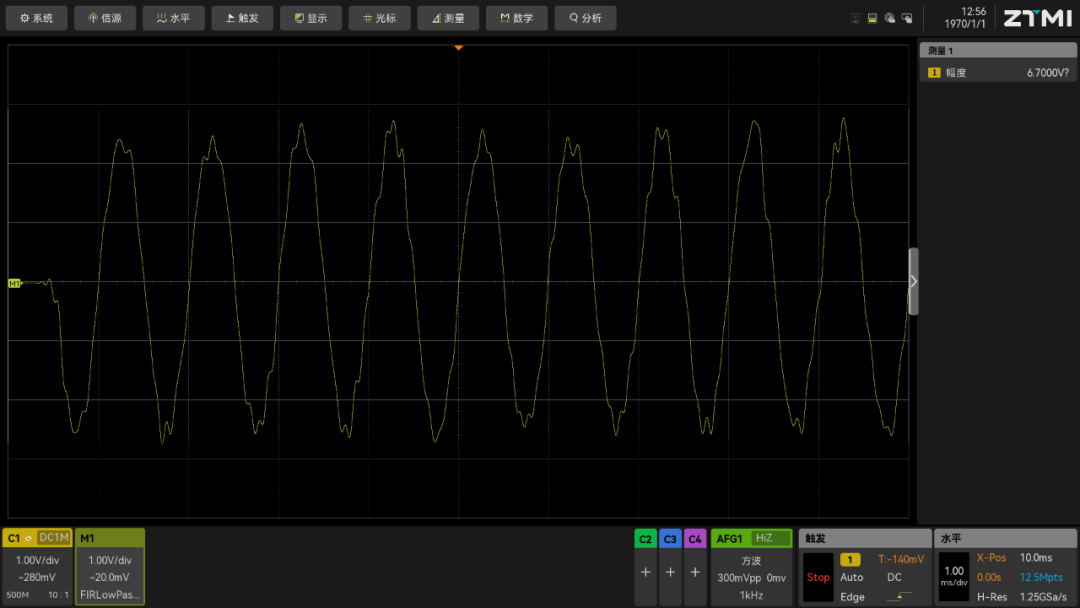Click the C1 probe icon
Image resolution: width=1080 pixels, height=608 pixels.
(29, 538)
